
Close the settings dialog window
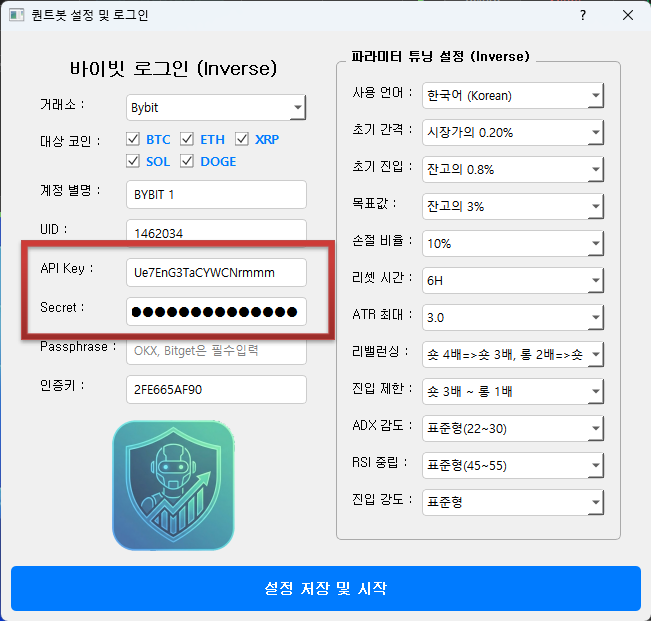point(627,15)
